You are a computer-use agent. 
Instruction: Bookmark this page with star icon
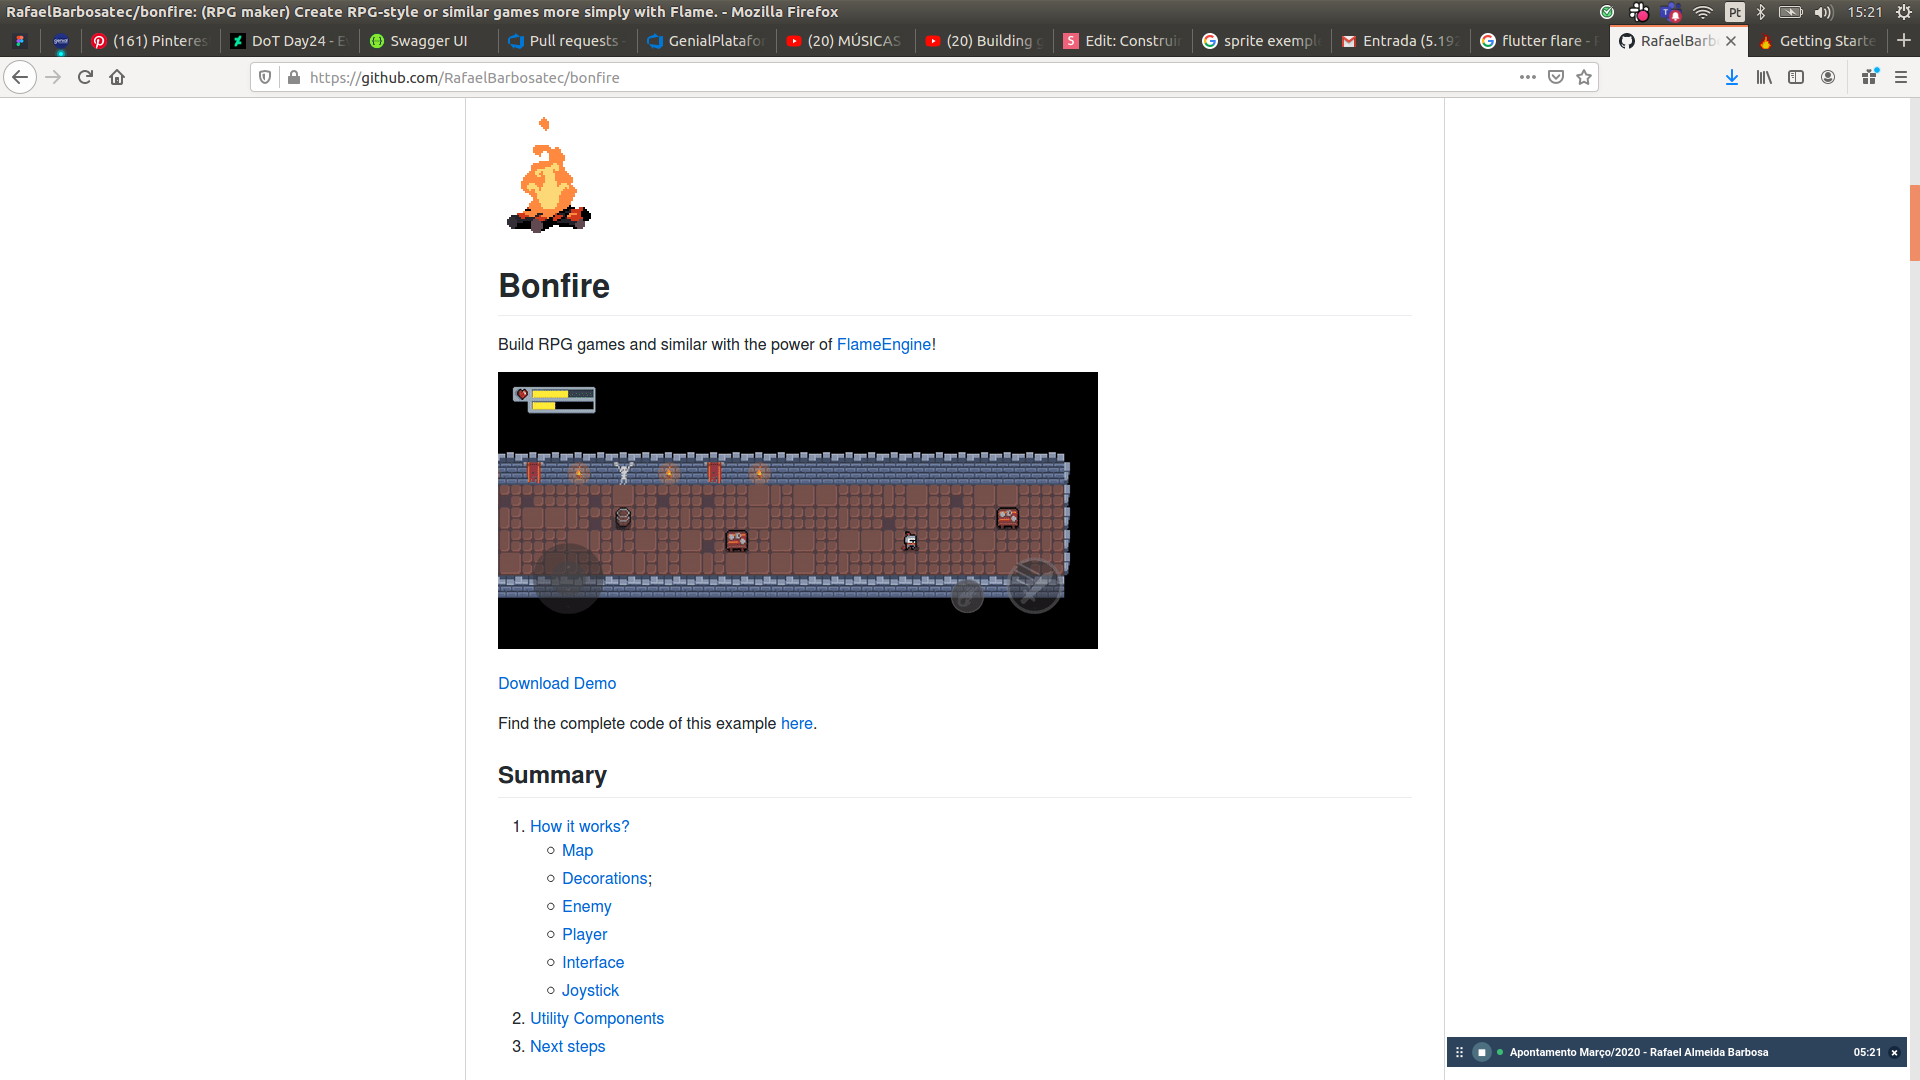tap(1584, 77)
